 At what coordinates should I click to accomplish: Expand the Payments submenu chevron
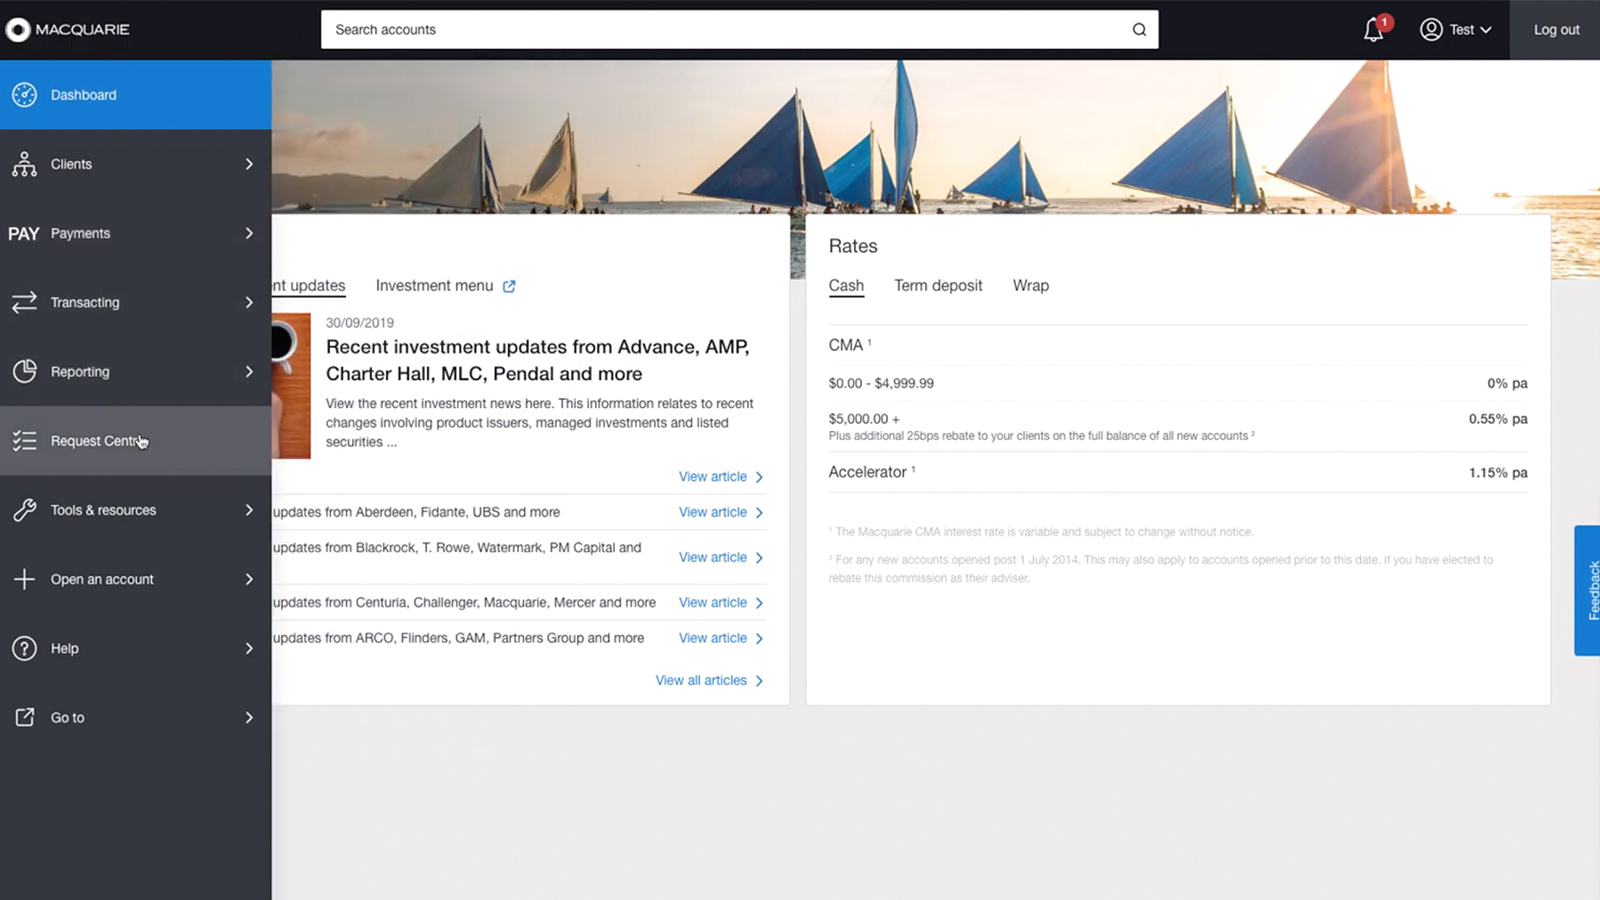point(249,233)
